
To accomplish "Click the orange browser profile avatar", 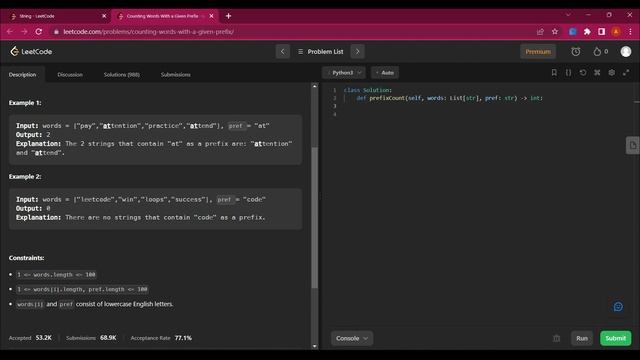I will pos(616,31).
